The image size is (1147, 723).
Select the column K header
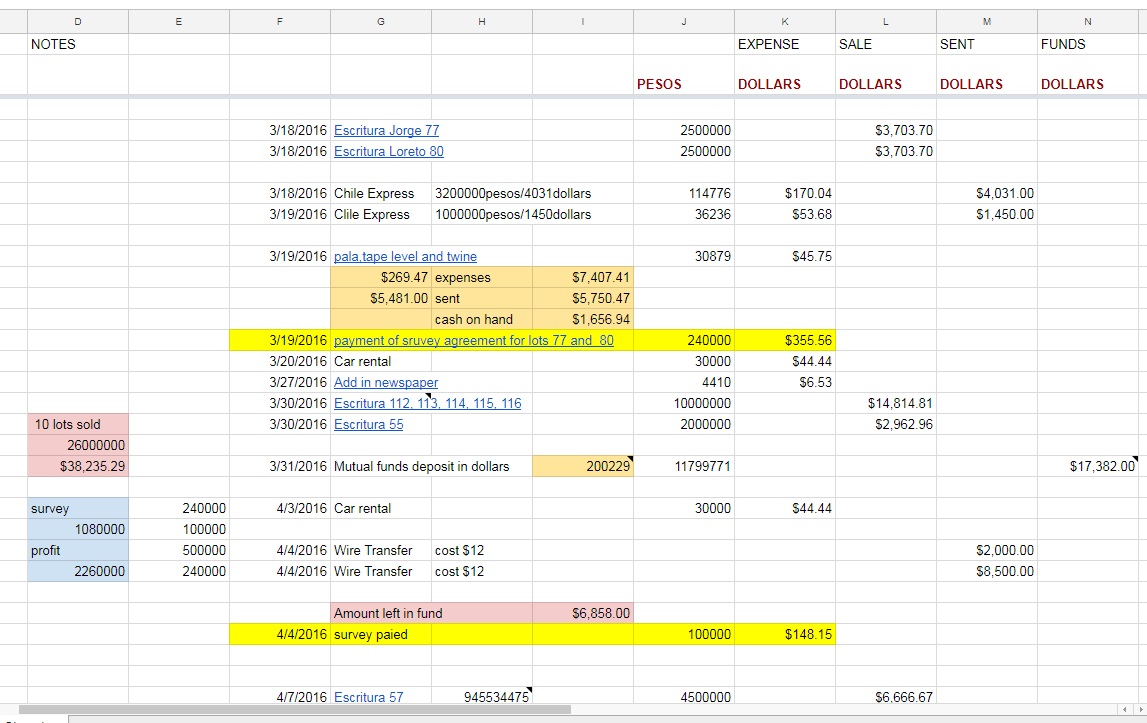784,21
